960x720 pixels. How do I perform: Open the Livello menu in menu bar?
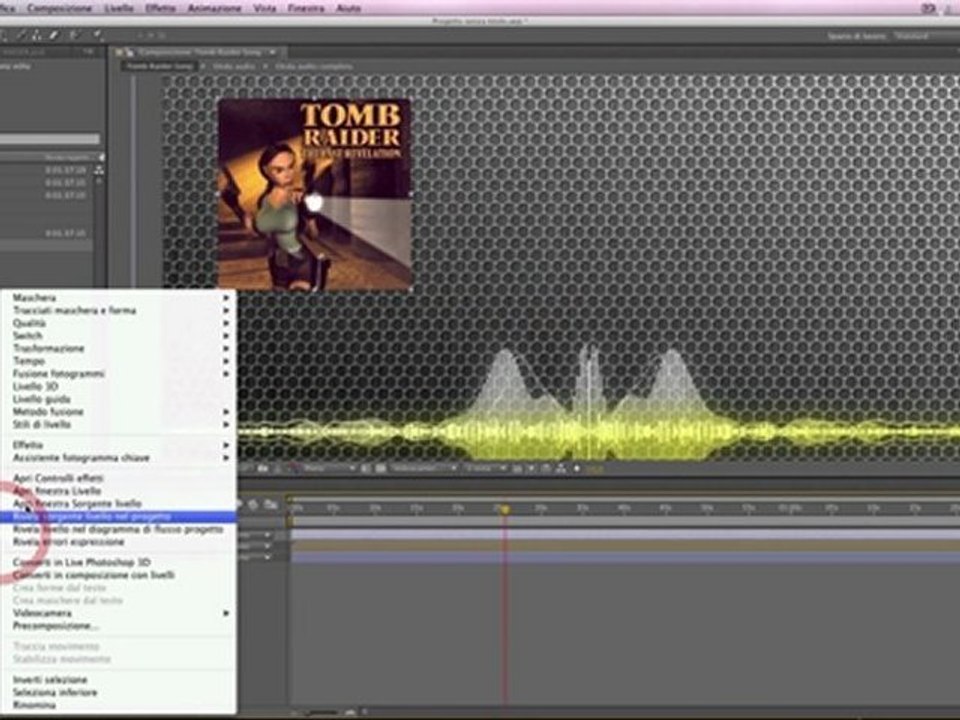pyautogui.click(x=119, y=8)
